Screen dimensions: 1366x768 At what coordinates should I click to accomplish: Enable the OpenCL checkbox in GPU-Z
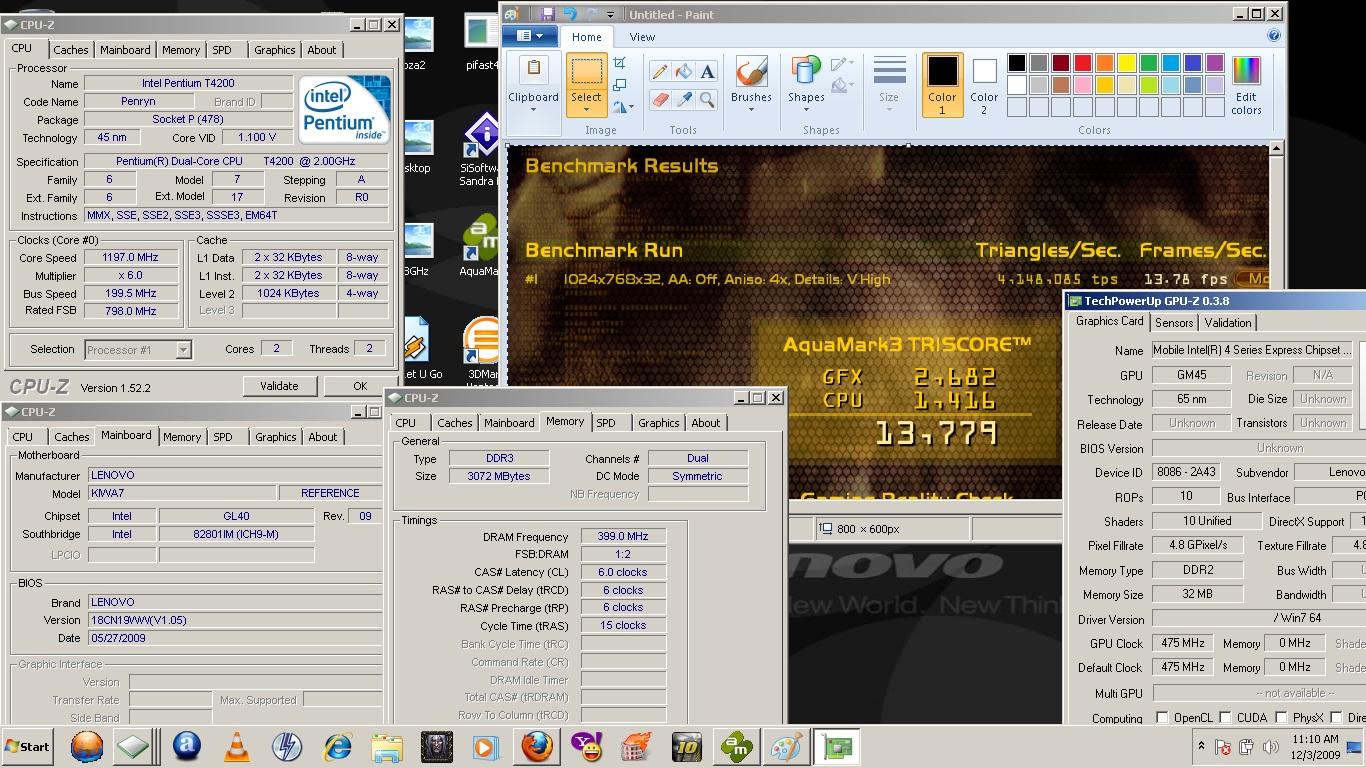click(1161, 718)
